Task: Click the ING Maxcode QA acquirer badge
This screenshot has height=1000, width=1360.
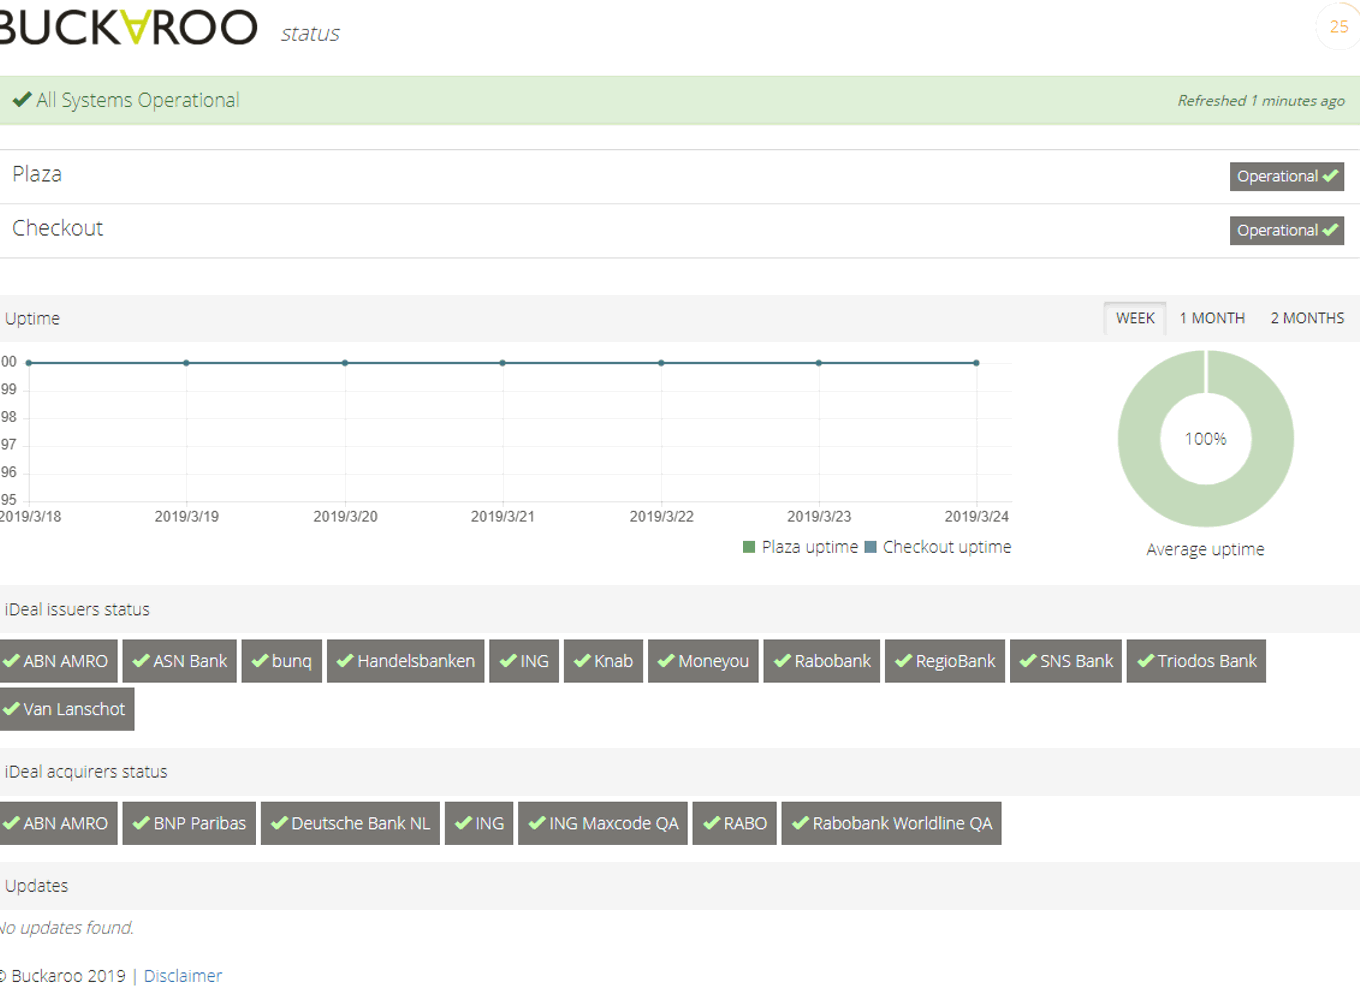Action: click(603, 823)
